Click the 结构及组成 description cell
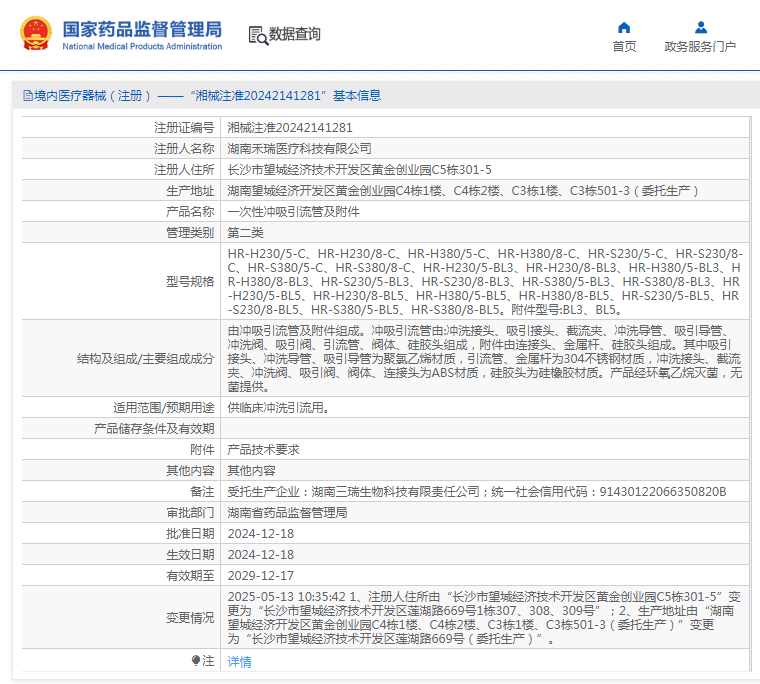This screenshot has height=684, width=760. coord(485,358)
